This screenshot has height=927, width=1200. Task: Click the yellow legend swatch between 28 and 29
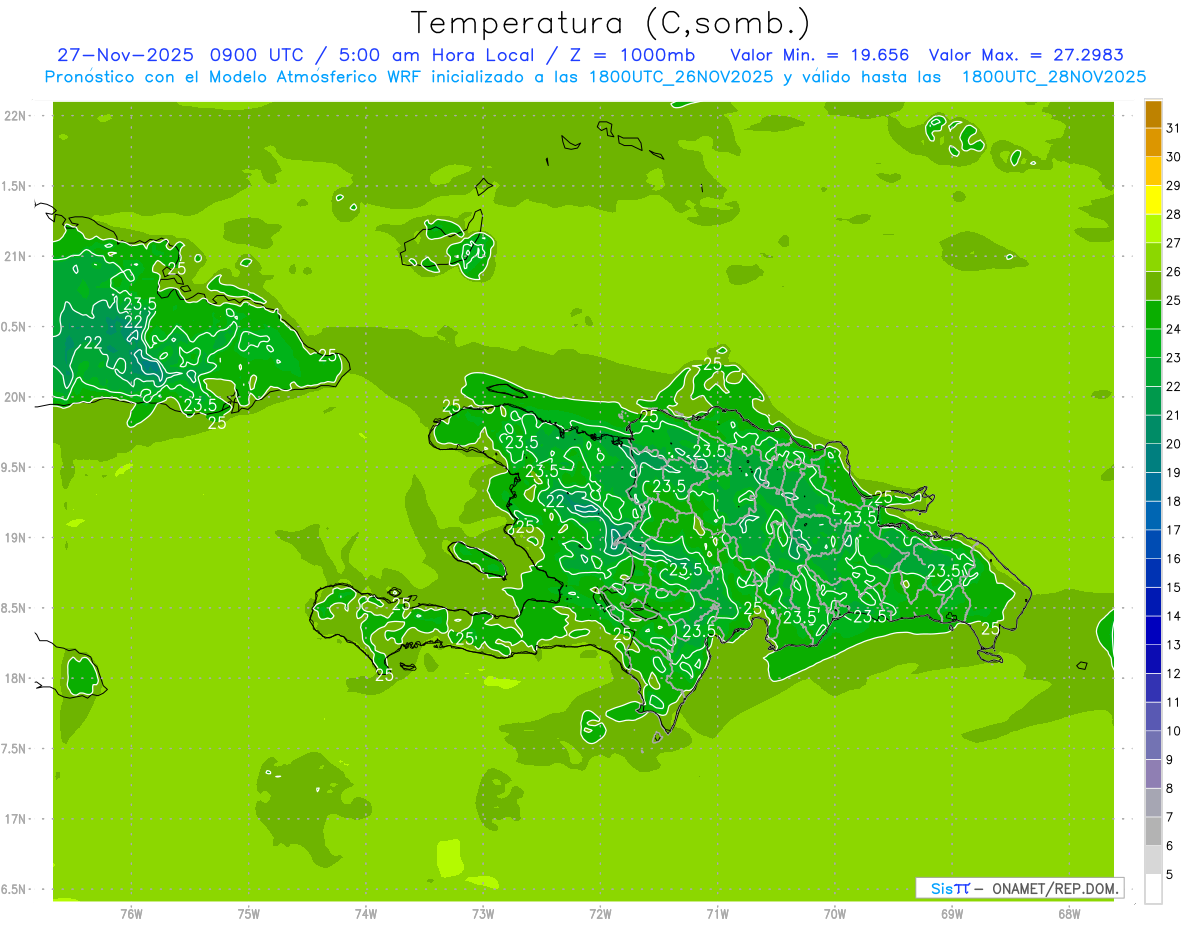click(x=1153, y=200)
